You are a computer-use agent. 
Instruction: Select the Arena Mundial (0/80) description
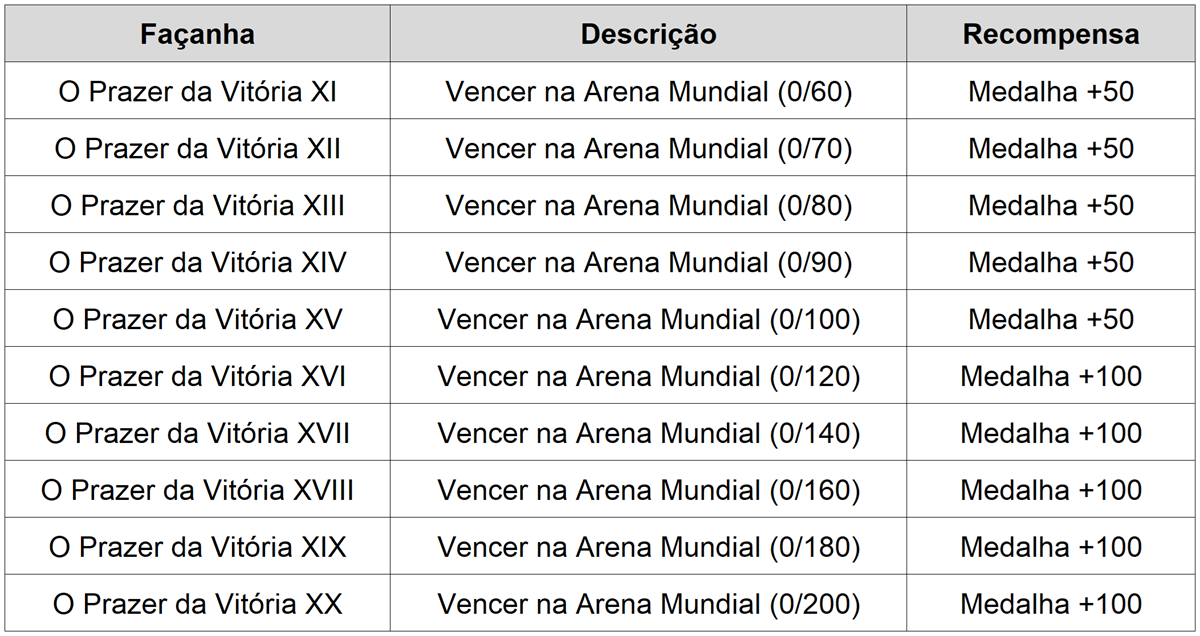(x=648, y=206)
